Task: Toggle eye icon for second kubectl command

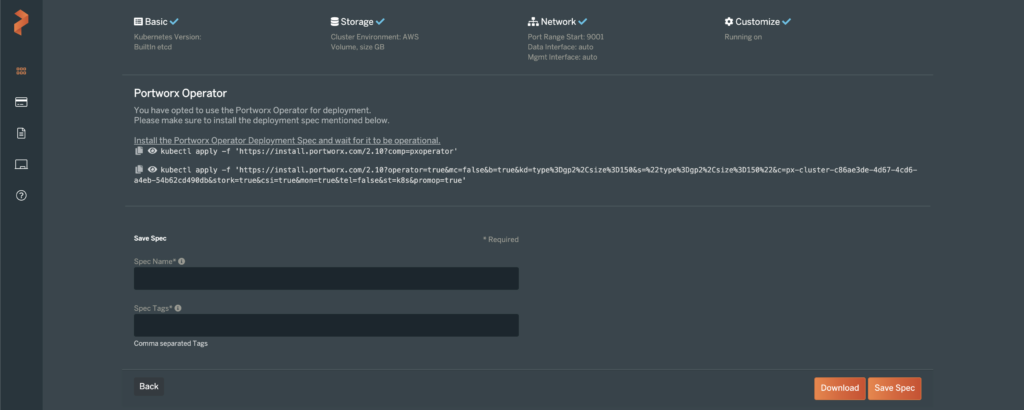Action: click(x=152, y=171)
